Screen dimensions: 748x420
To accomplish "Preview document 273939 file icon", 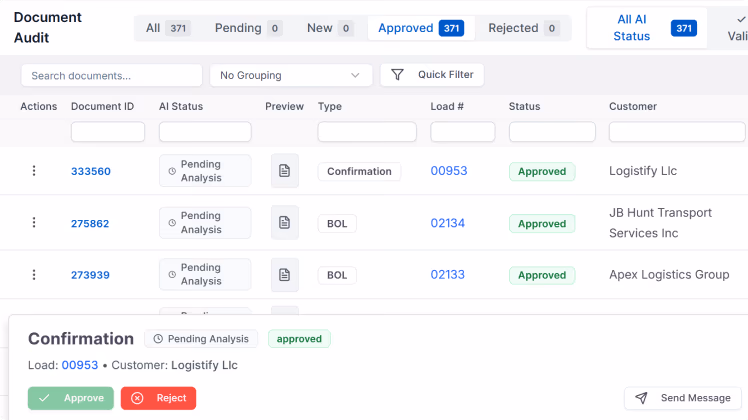I will pos(285,275).
